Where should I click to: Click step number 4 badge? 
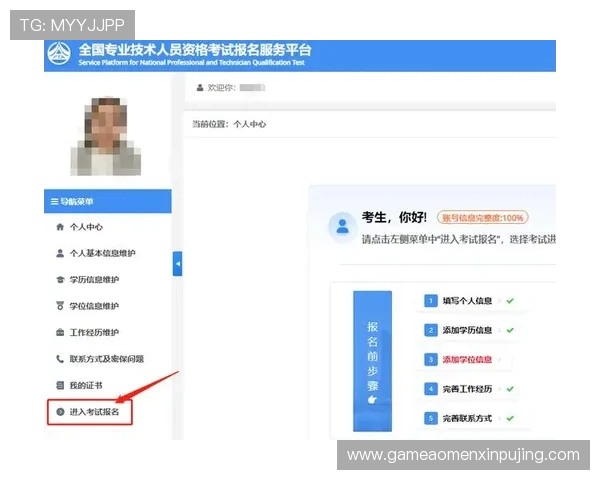tap(431, 389)
